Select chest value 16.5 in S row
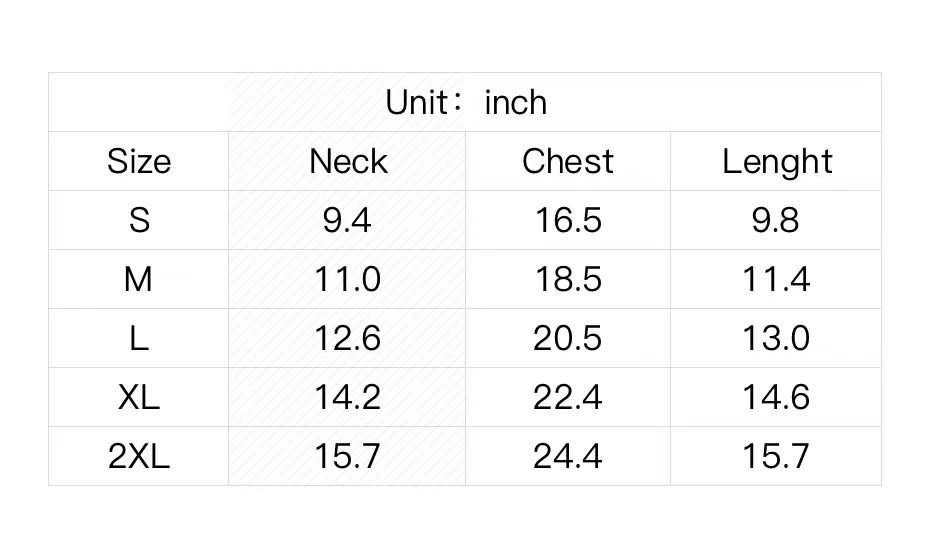Screen dimensions: 930x533 (568, 220)
